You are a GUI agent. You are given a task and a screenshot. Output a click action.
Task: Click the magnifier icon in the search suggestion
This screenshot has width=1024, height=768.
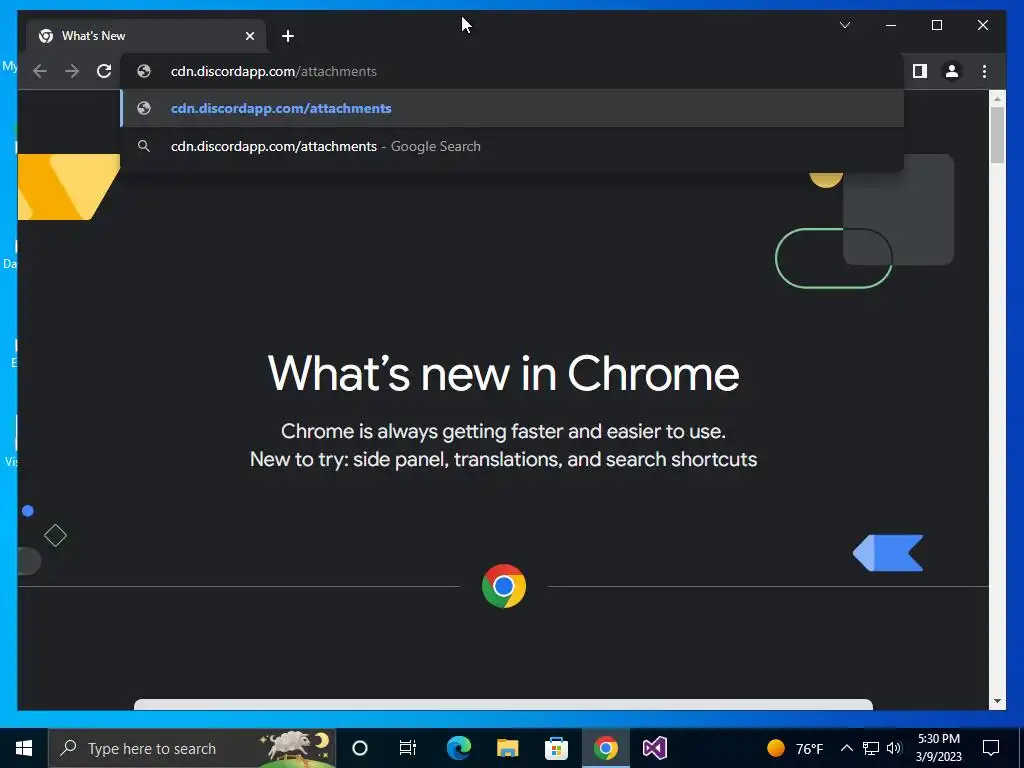[144, 146]
